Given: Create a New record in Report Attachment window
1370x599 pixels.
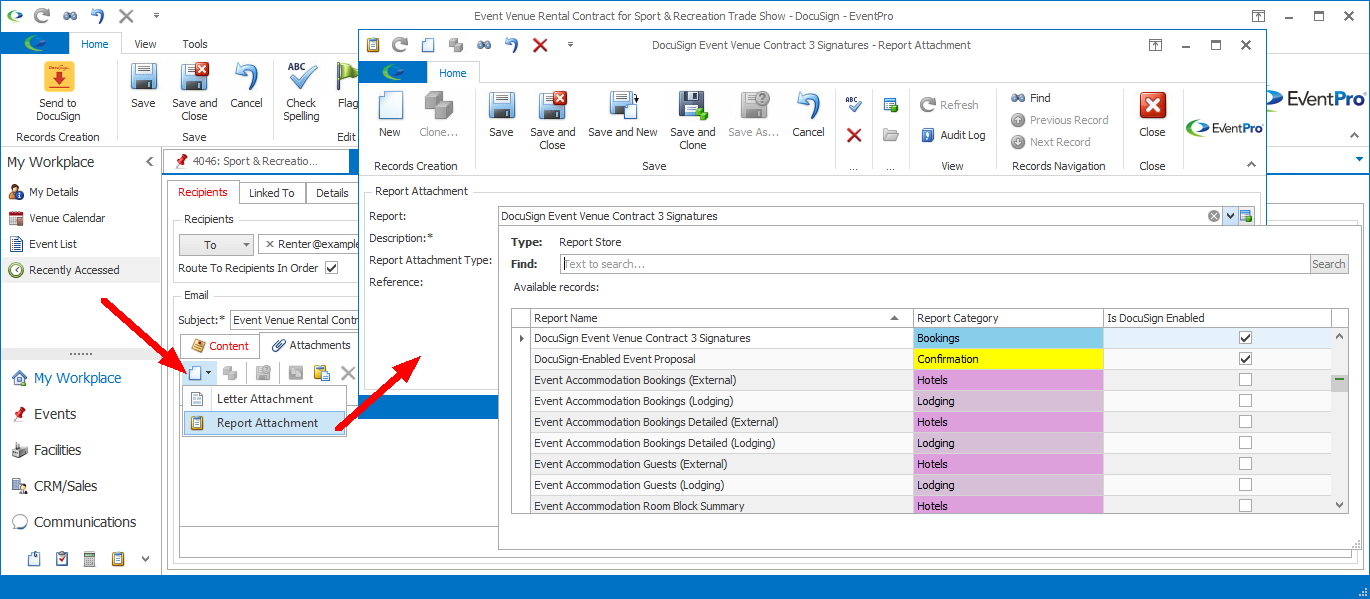Looking at the screenshot, I should (x=390, y=115).
